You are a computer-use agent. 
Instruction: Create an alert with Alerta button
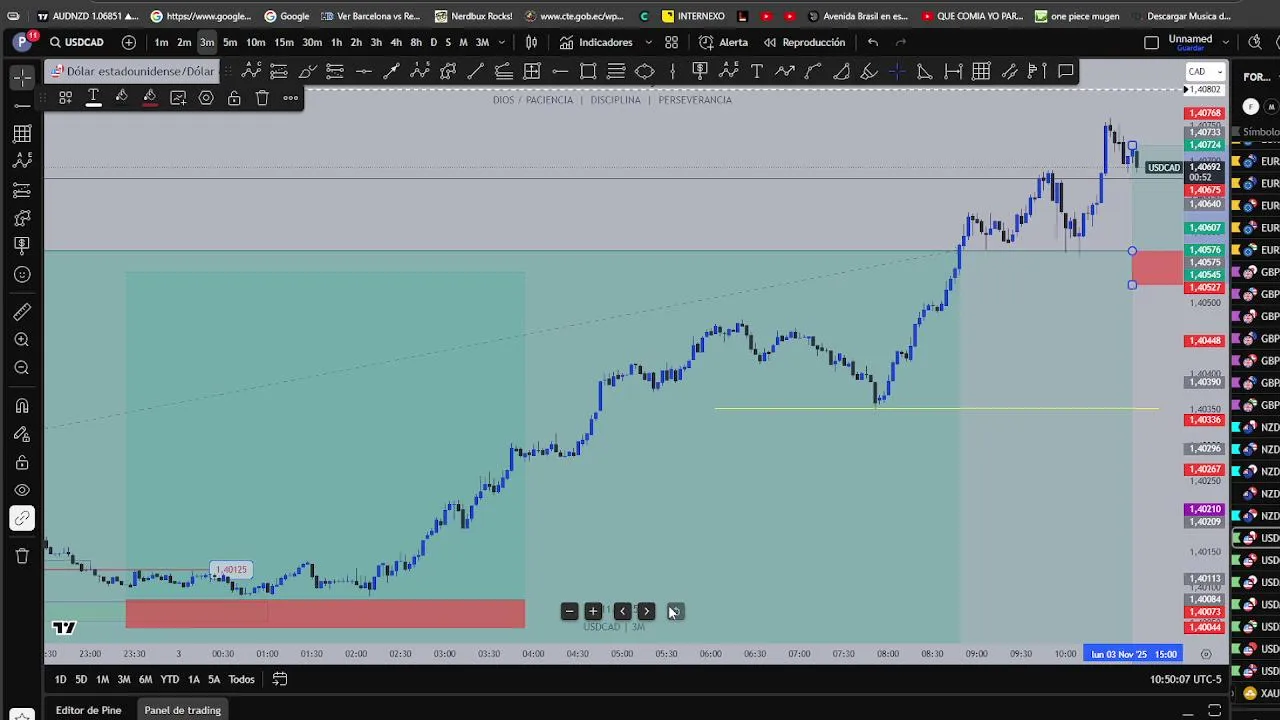[723, 42]
